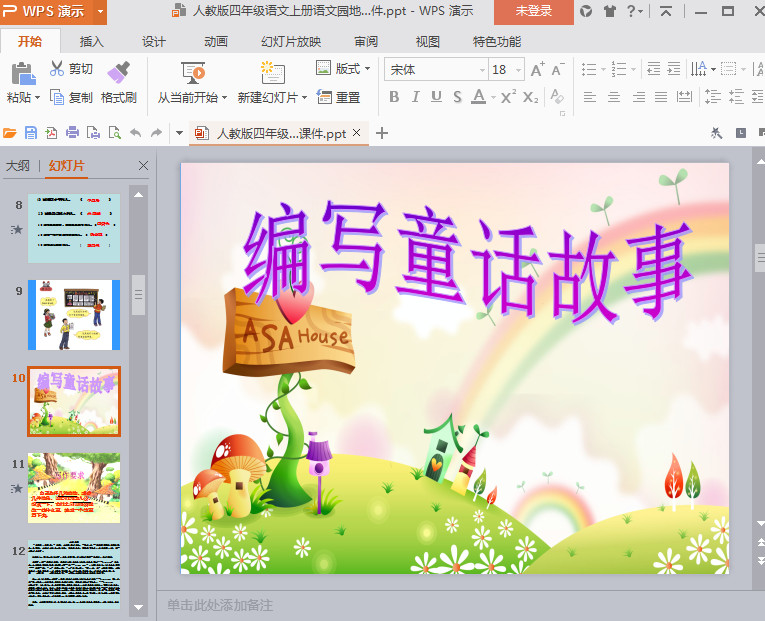Viewport: 765px width, 621px height.
Task: Increase indent level icon
Action: [x=674, y=69]
